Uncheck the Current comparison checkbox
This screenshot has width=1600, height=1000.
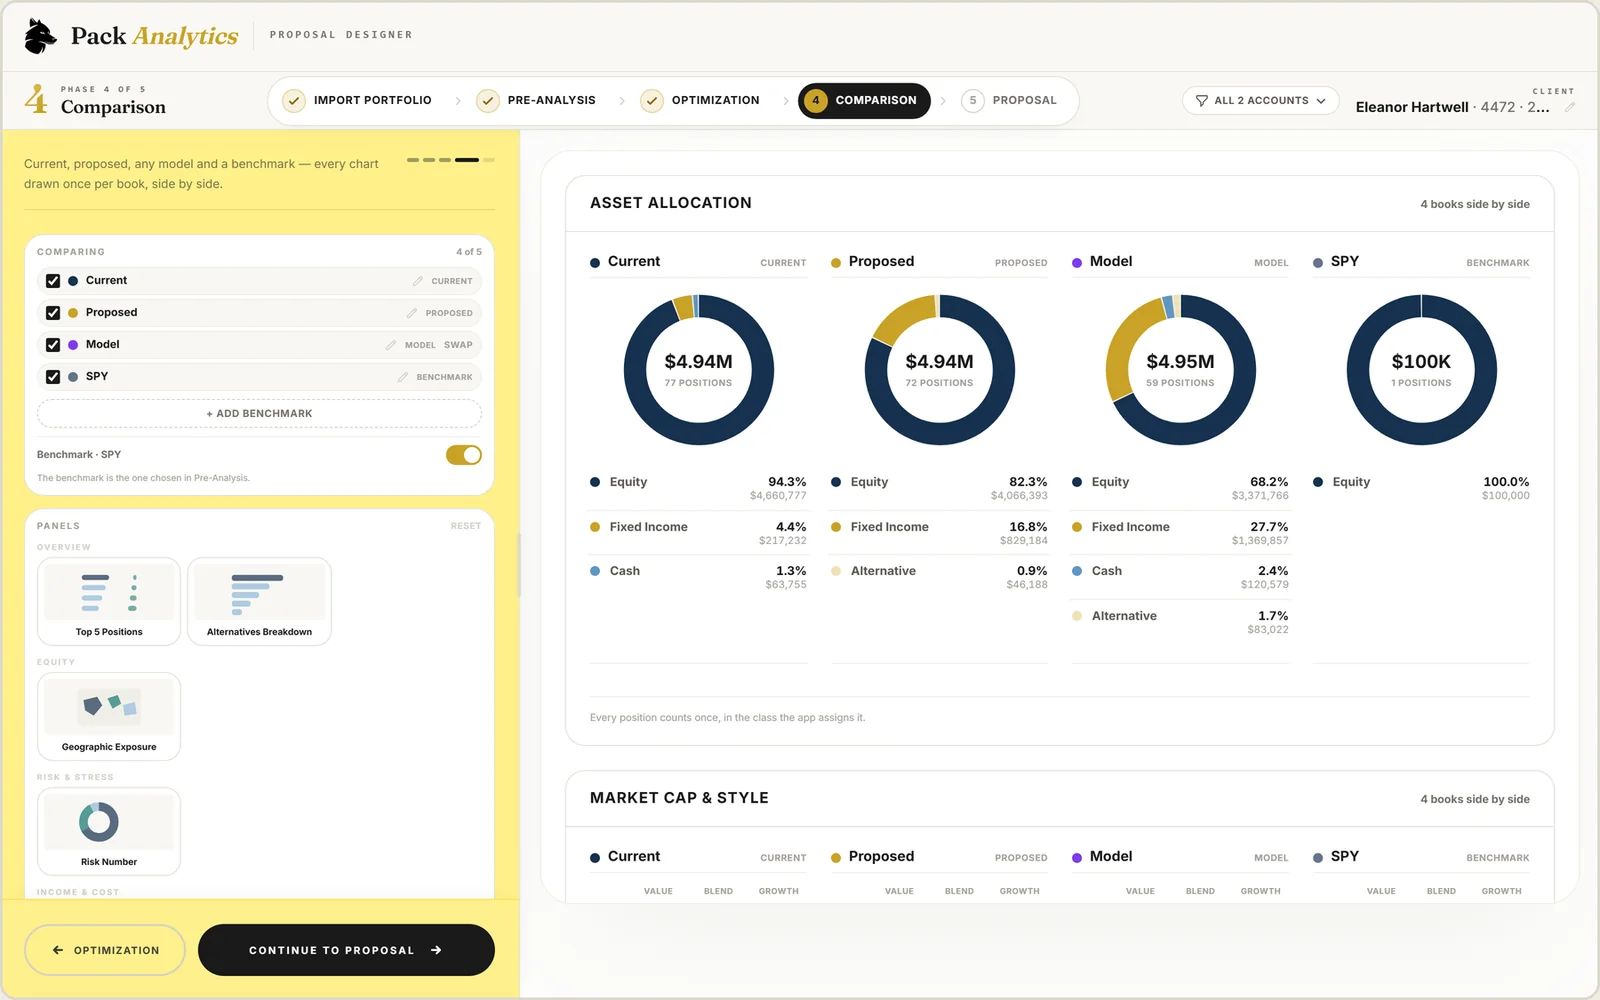click(53, 281)
